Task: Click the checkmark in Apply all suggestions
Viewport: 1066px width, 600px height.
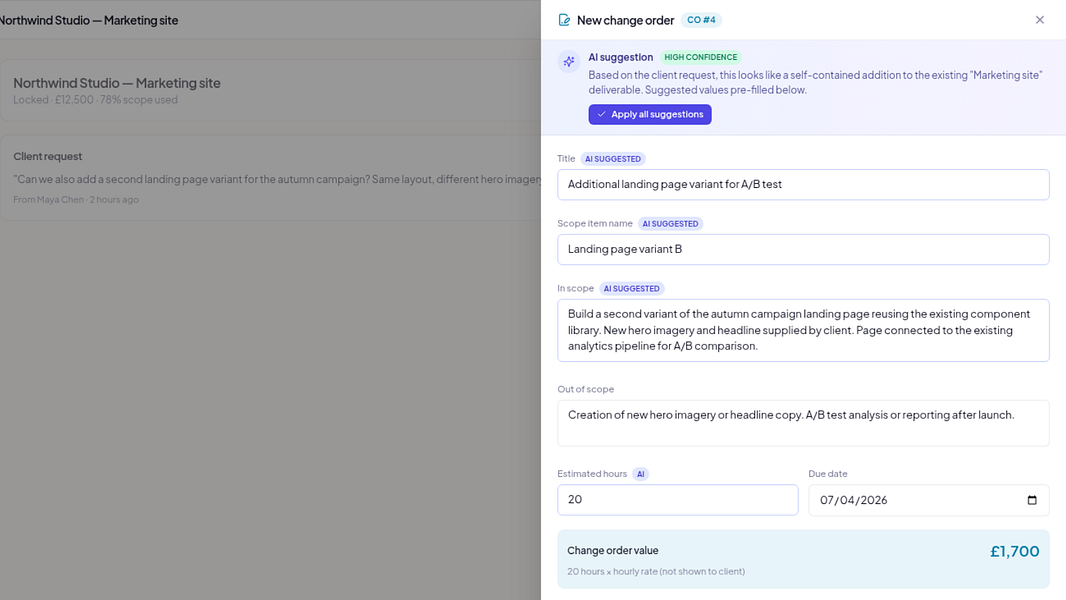Action: tap(601, 114)
